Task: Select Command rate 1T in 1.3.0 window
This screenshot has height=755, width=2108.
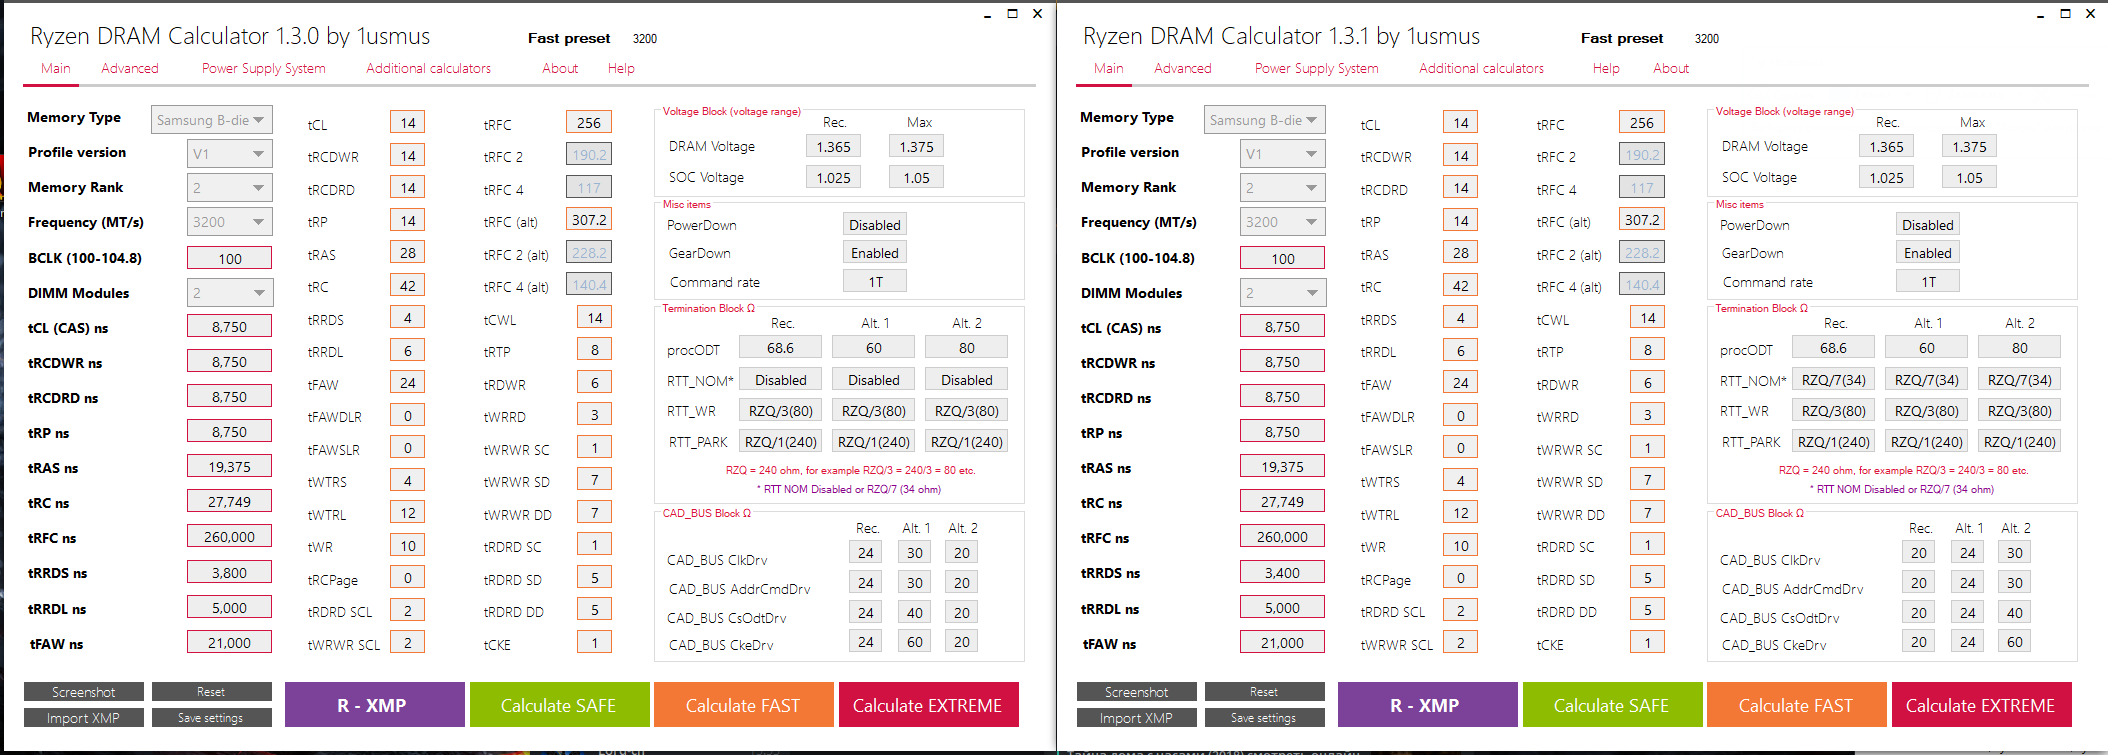Action: pyautogui.click(x=875, y=282)
